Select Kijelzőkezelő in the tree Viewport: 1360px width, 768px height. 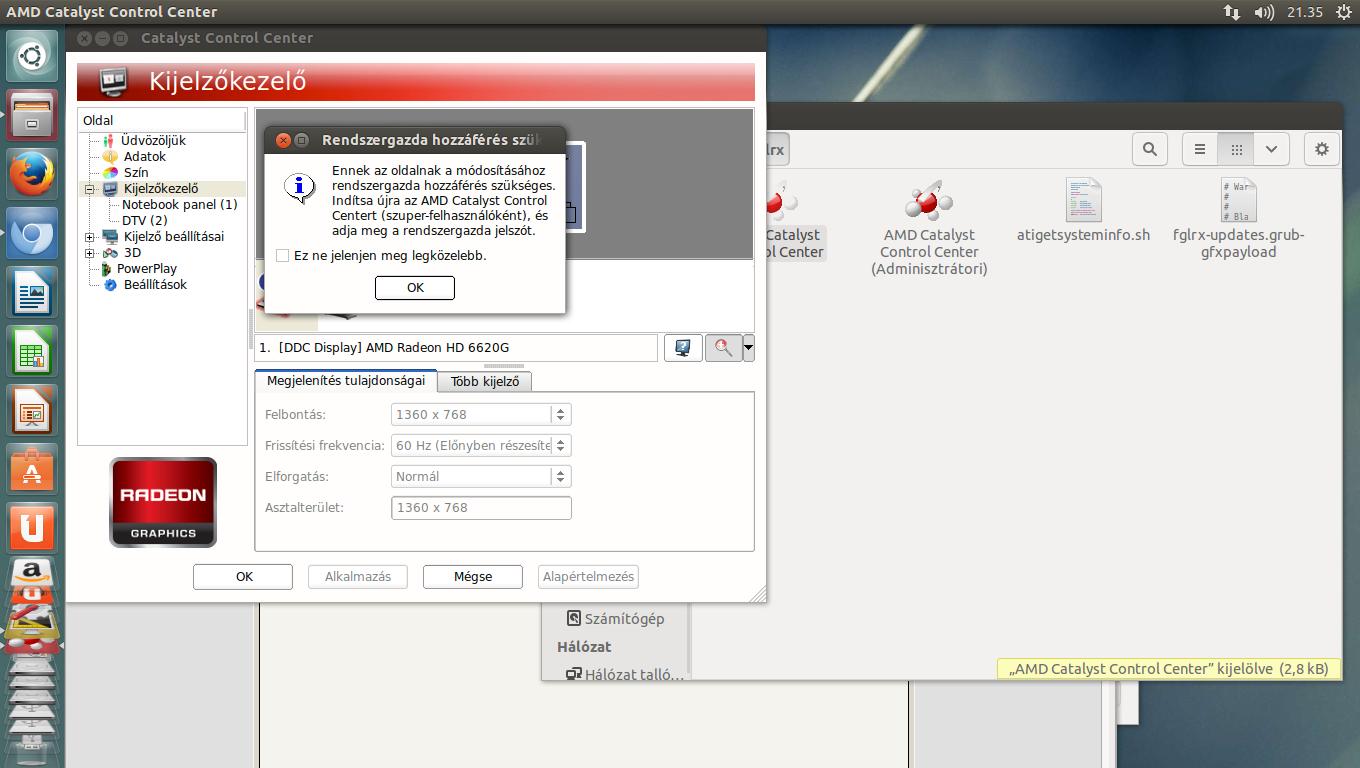pyautogui.click(x=161, y=188)
